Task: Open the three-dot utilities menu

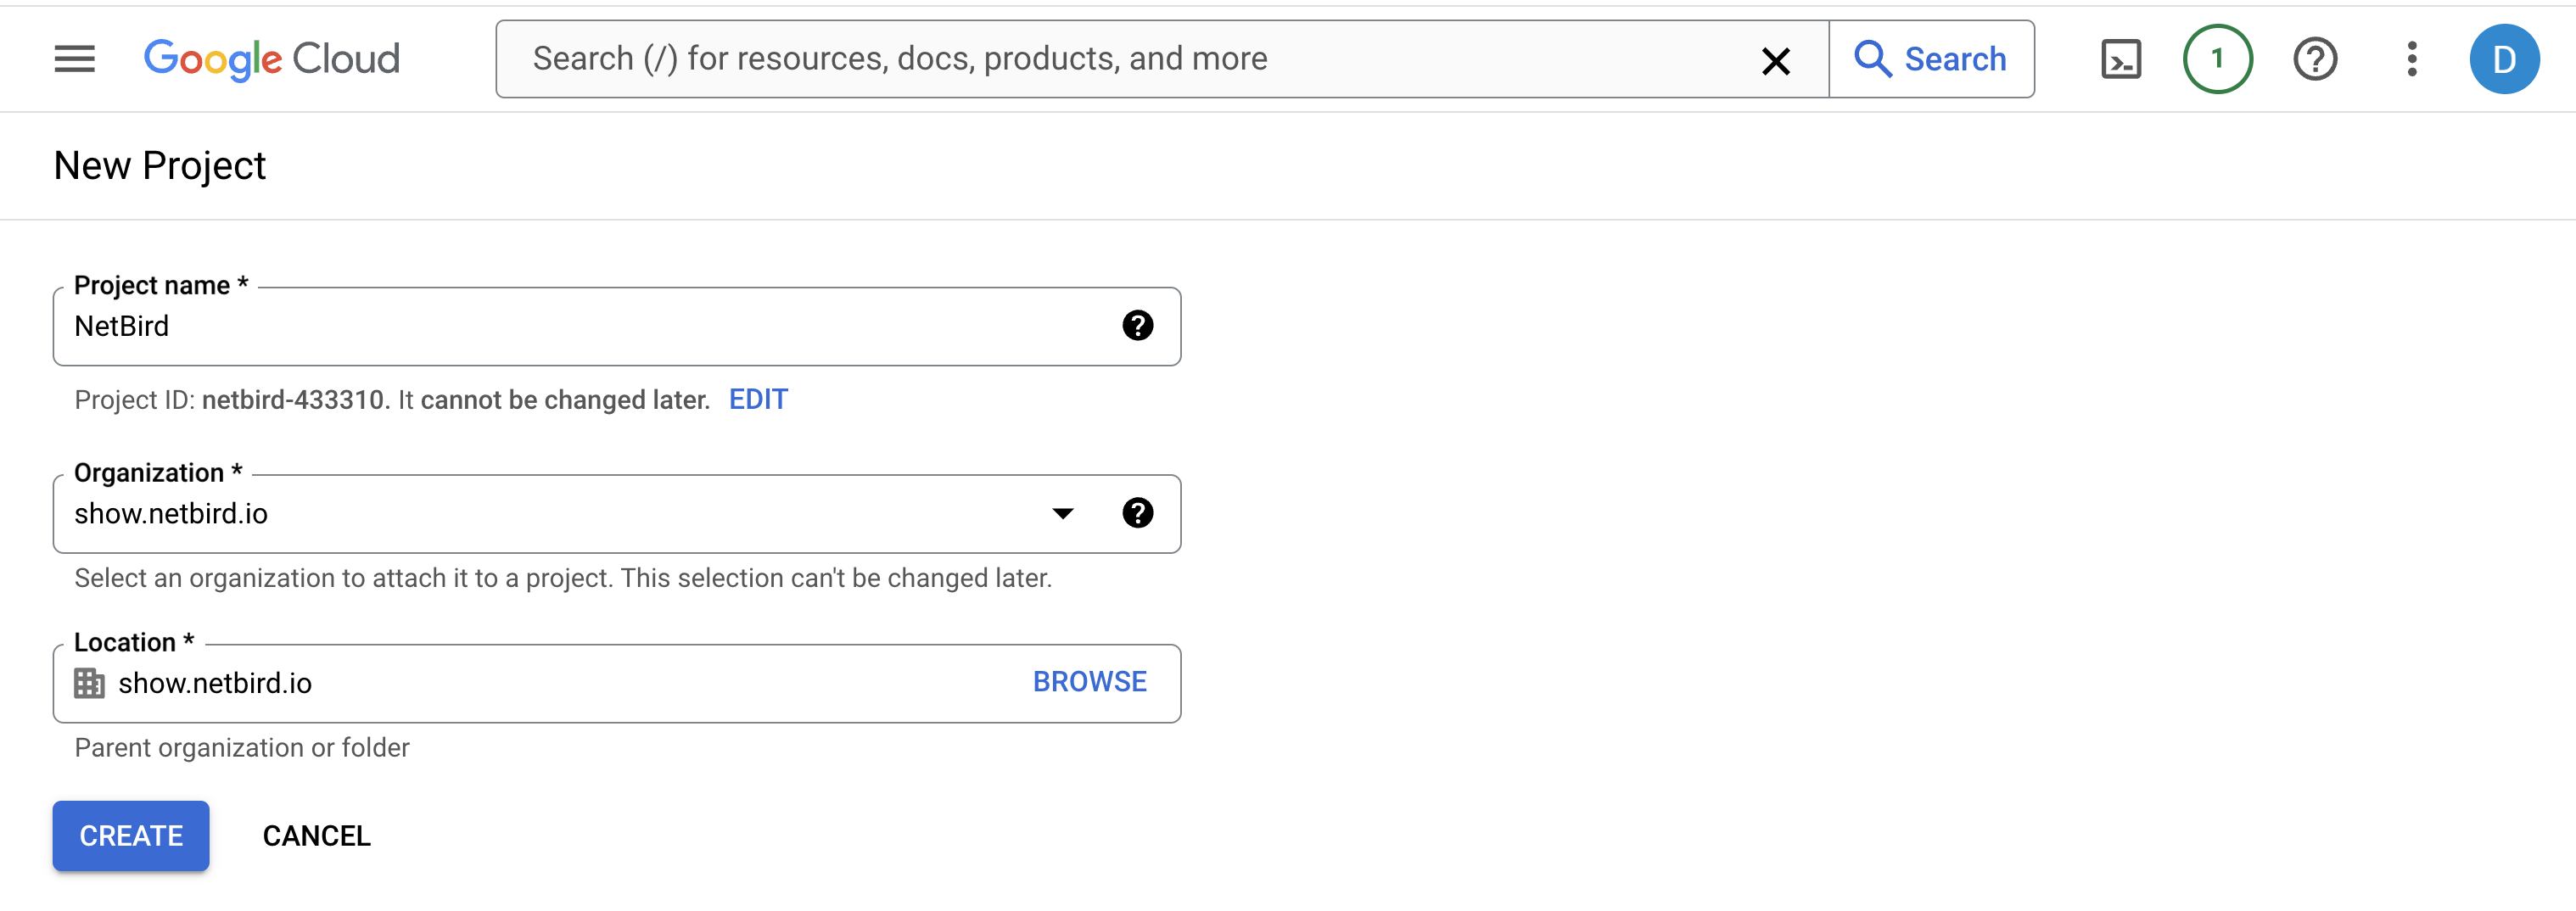Action: pos(2411,58)
